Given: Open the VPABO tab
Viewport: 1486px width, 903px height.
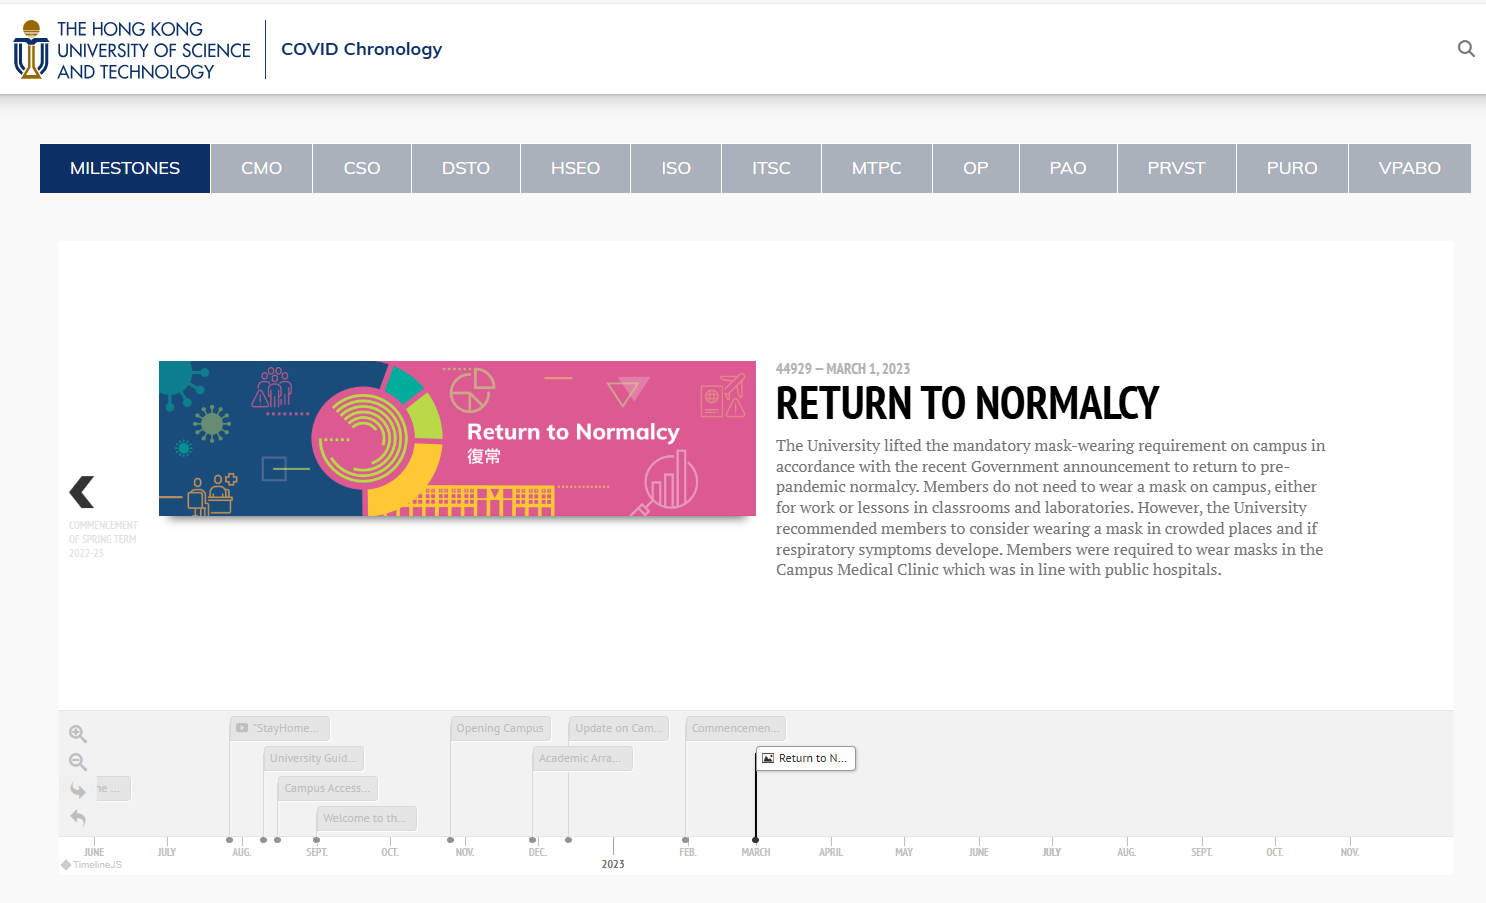Looking at the screenshot, I should click(x=1409, y=168).
